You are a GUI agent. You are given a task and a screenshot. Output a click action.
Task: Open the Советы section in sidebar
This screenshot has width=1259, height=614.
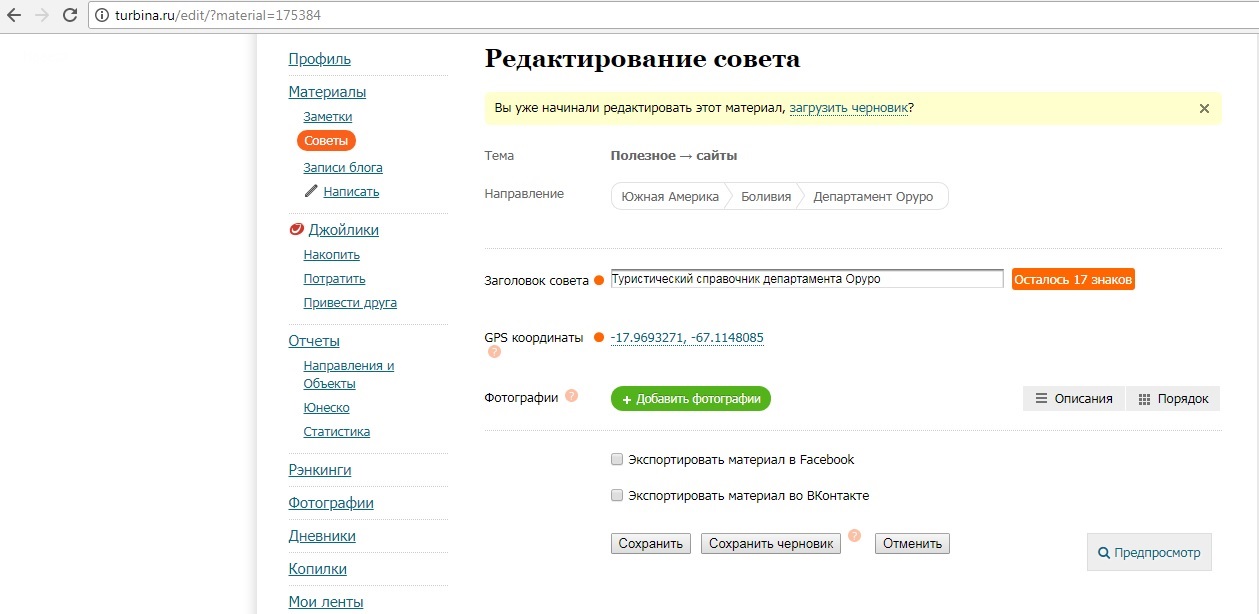pos(326,141)
